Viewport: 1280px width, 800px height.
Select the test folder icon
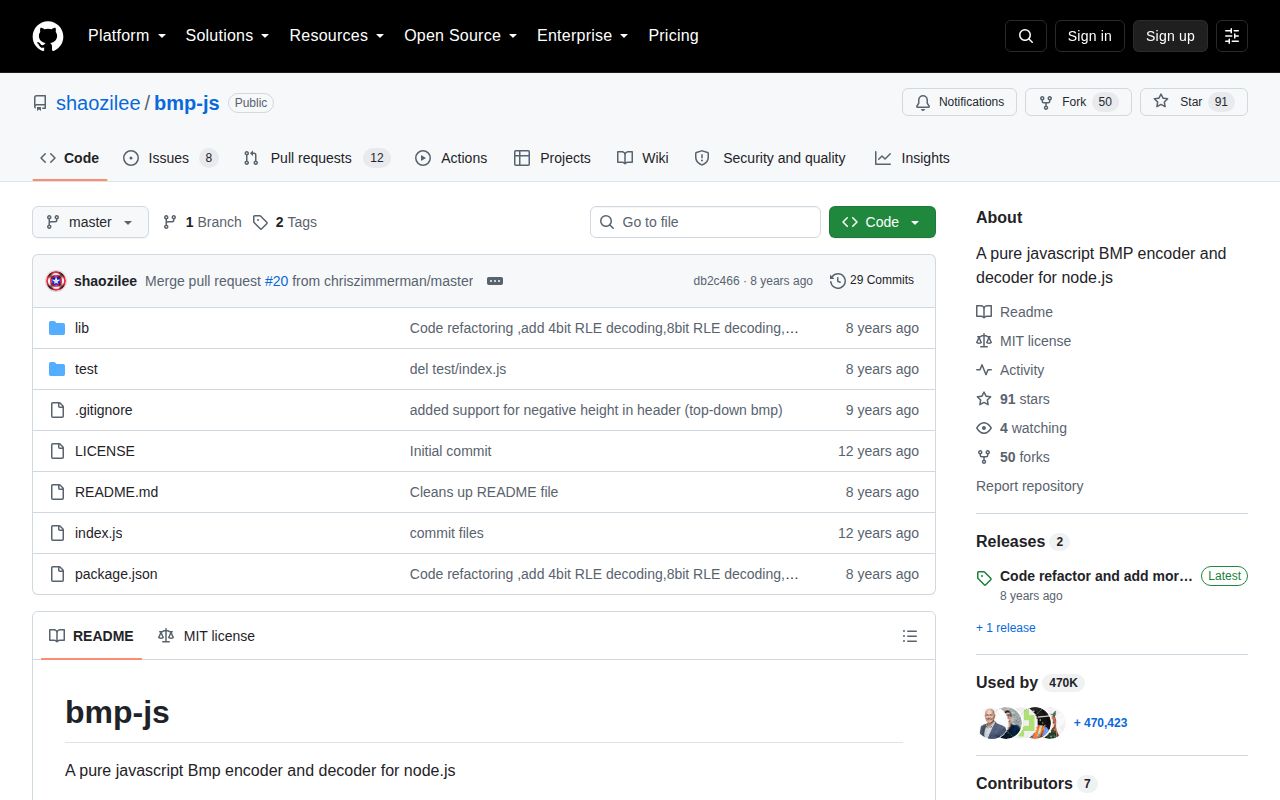point(57,369)
